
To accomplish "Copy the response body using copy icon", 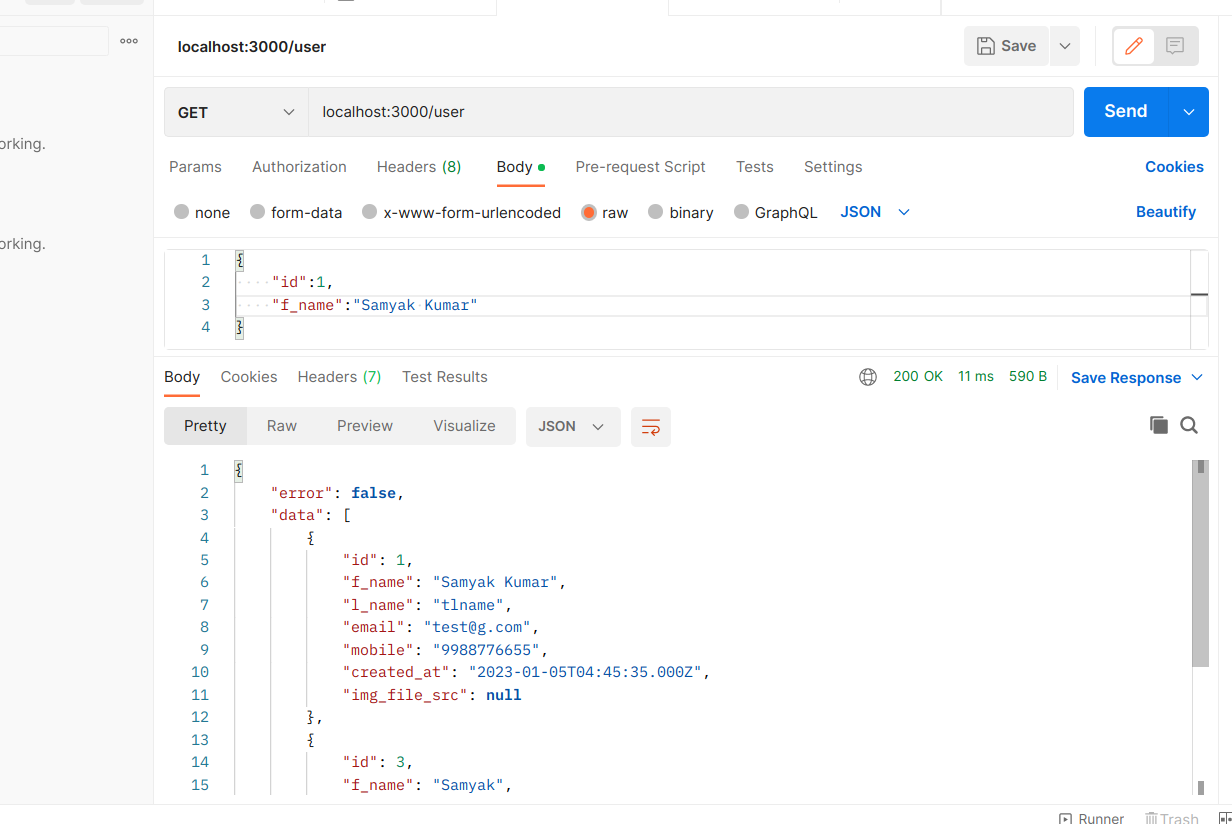I will click(x=1159, y=425).
